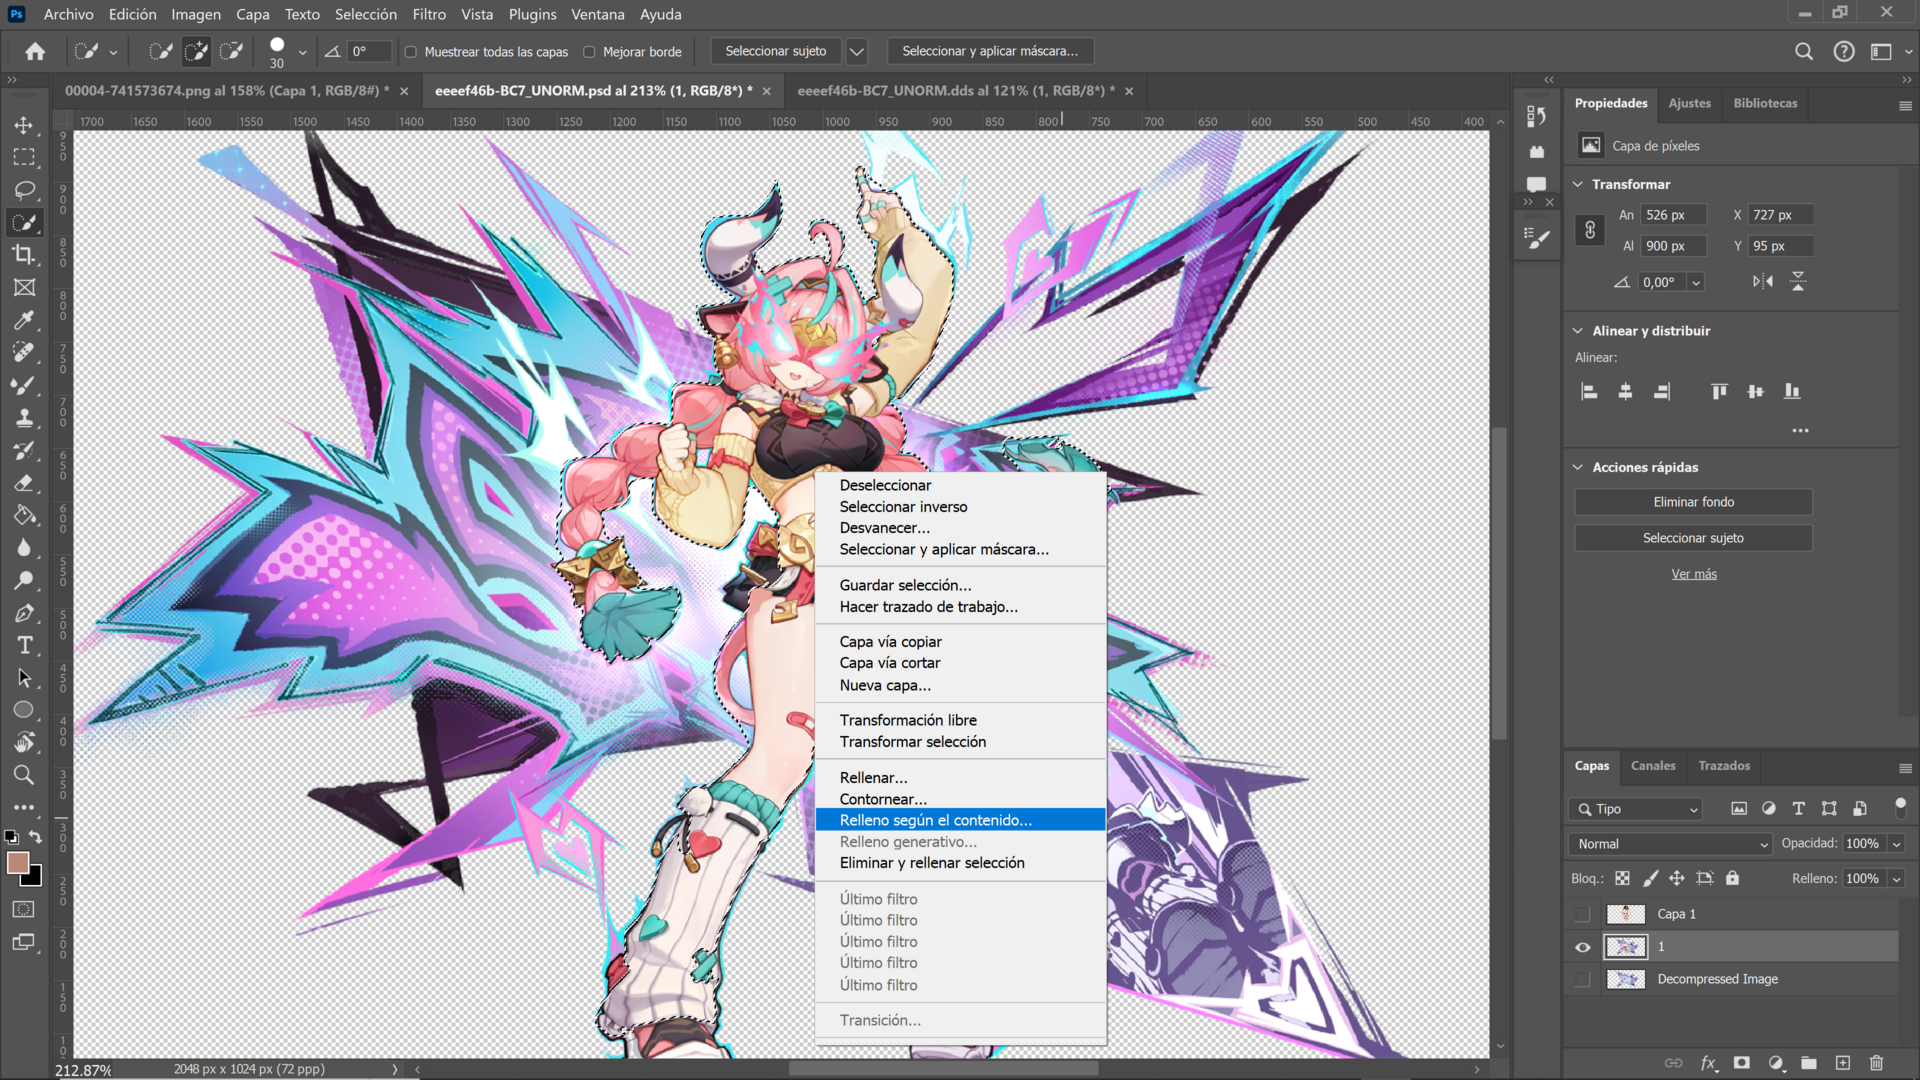The height and width of the screenshot is (1080, 1920).
Task: Toggle lock transparent pixels
Action: pyautogui.click(x=1622, y=878)
